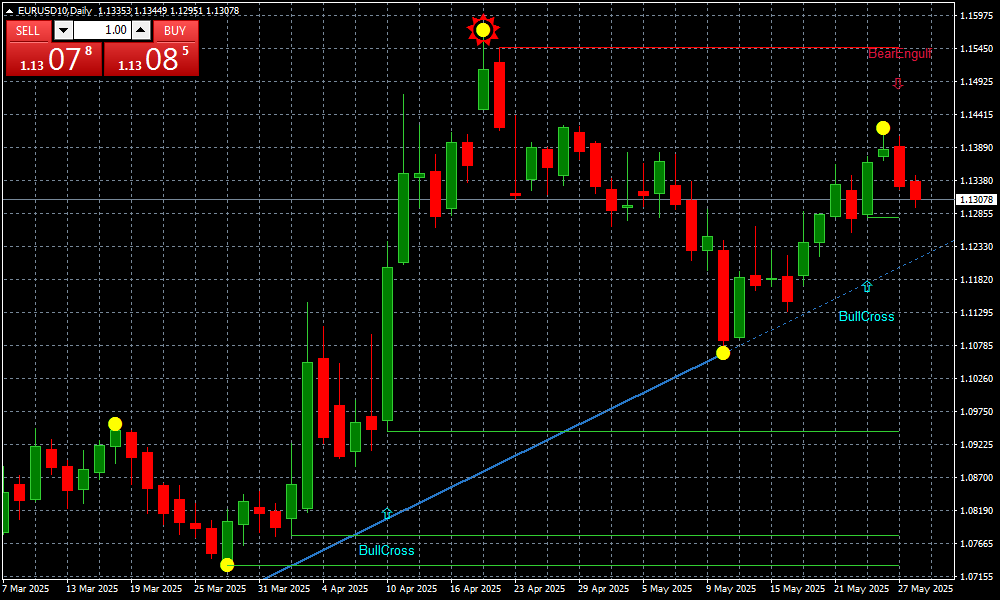Click the SELL button in the trade panel

point(28,30)
